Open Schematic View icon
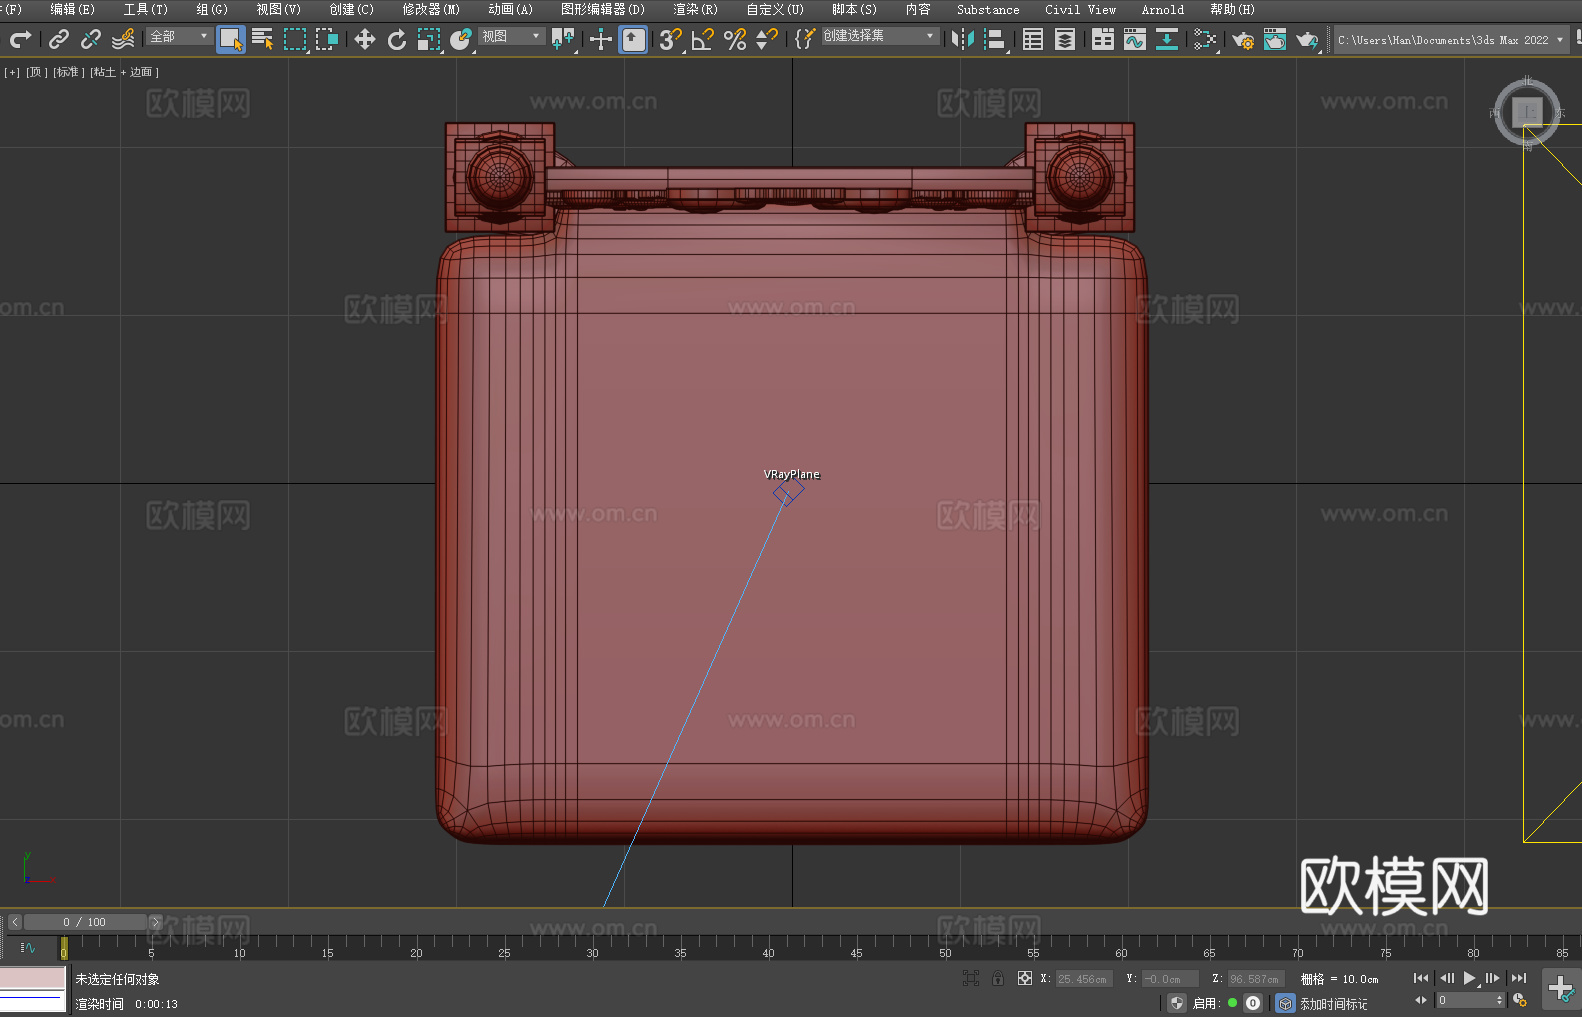The height and width of the screenshot is (1017, 1582). (x=1205, y=39)
